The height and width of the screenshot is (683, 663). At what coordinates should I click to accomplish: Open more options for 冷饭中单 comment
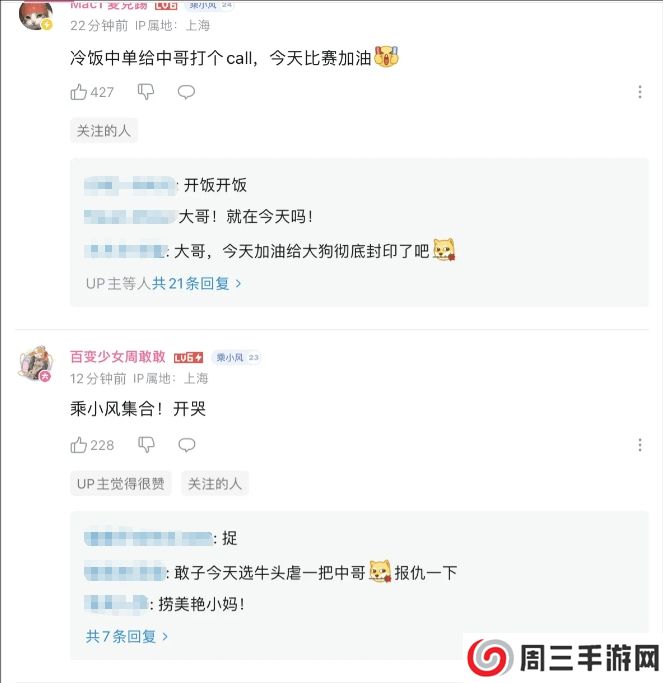tap(640, 92)
